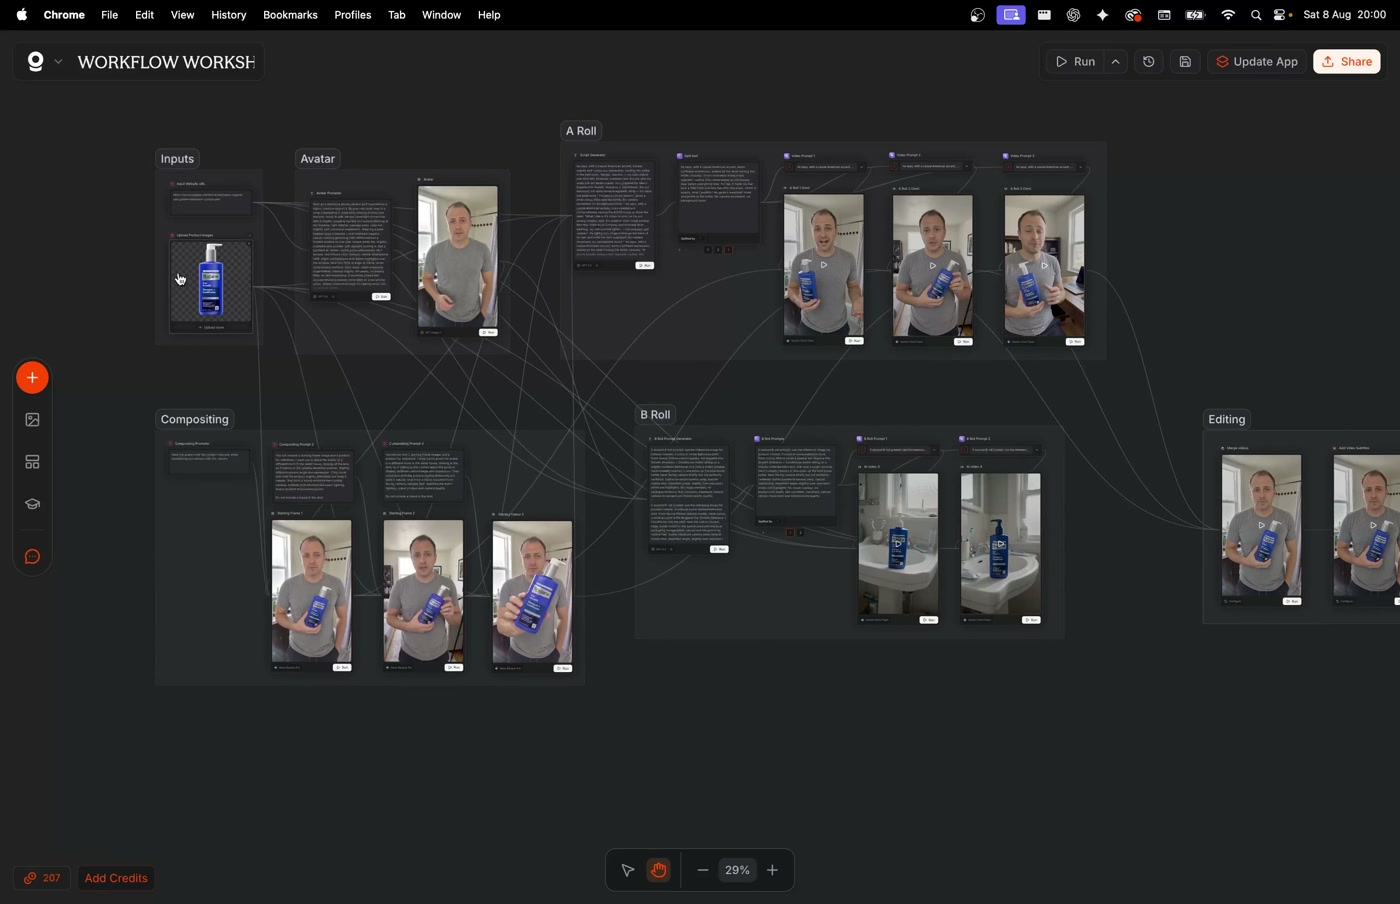Play the AI video 3 bathroom clip
Viewport: 1400px width, 904px height.
click(x=898, y=544)
